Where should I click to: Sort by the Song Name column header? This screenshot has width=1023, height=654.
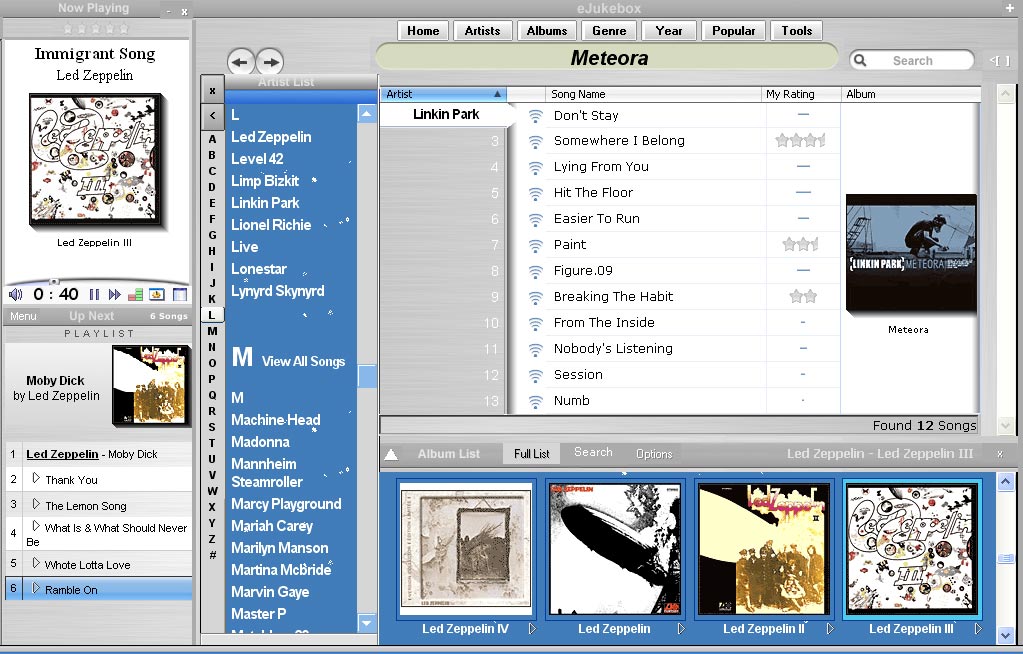[653, 94]
